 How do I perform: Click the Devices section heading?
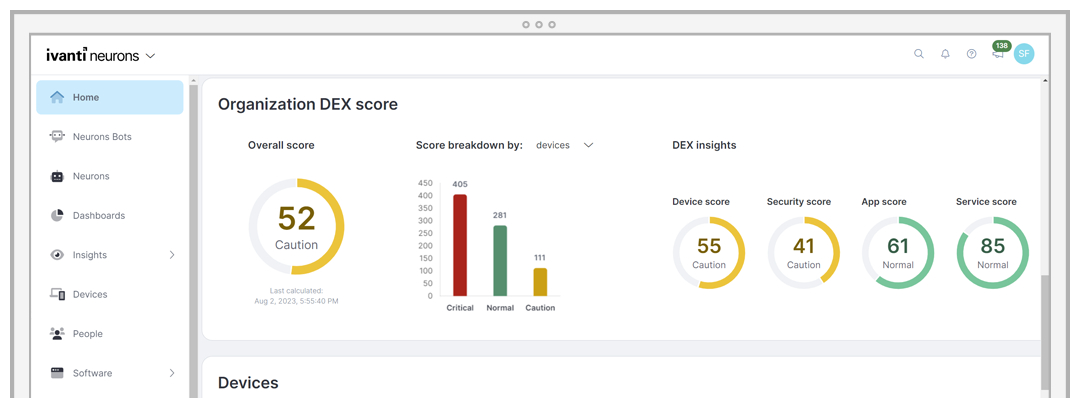point(248,383)
